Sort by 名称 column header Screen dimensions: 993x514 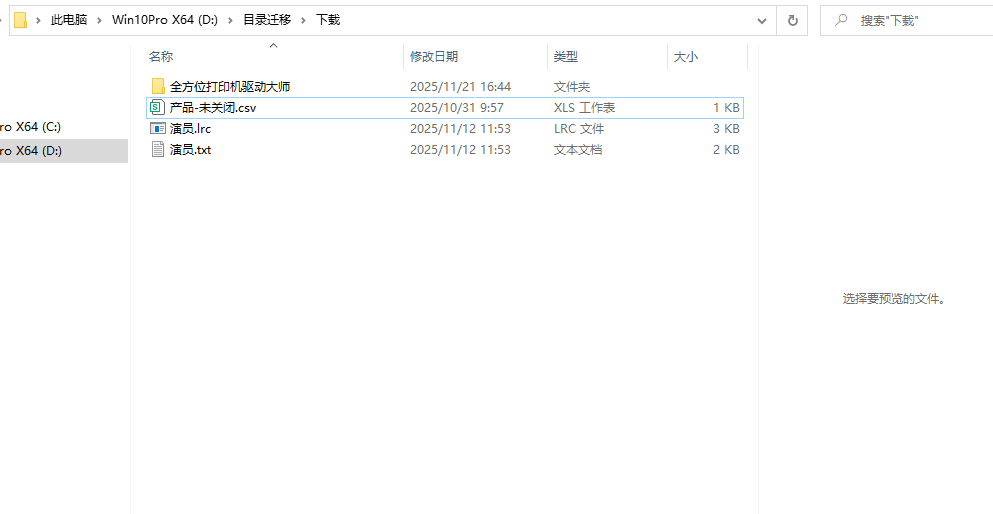click(161, 57)
